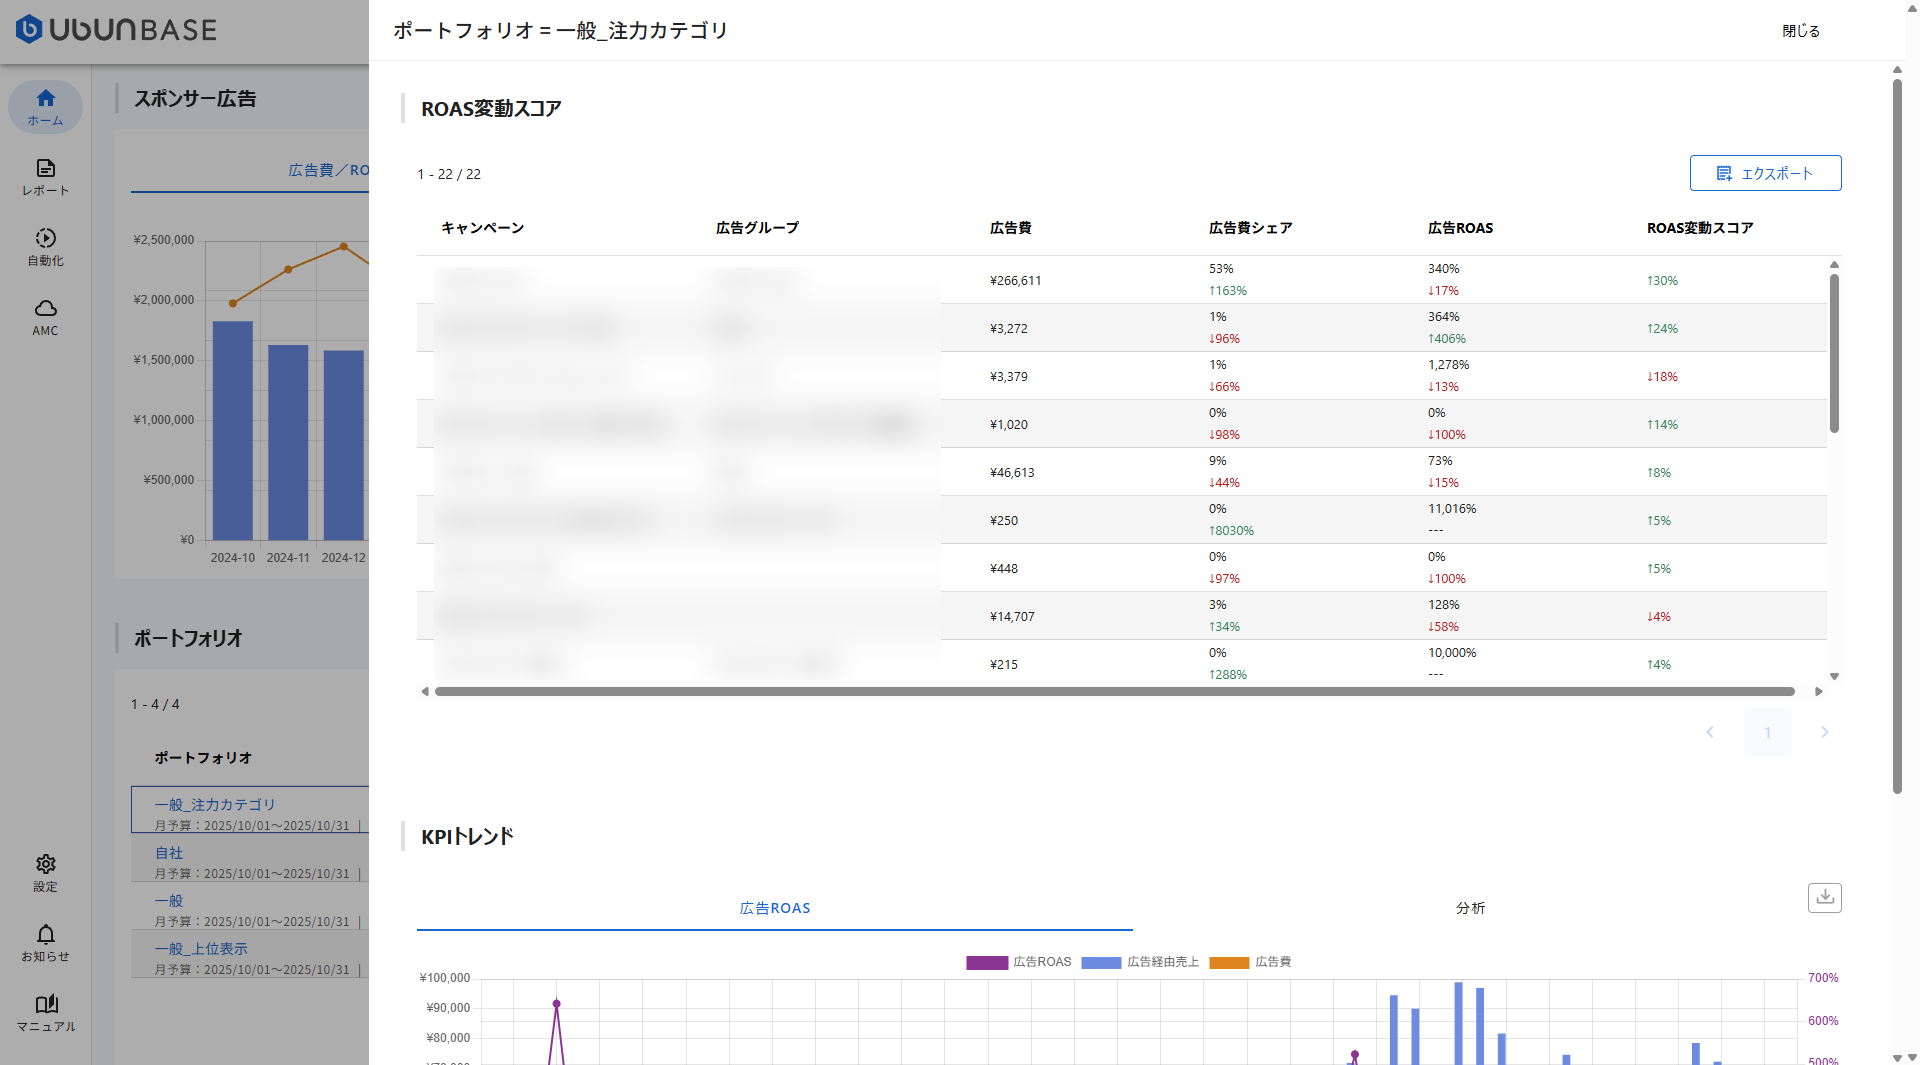The height and width of the screenshot is (1065, 1920).
Task: Select the 広告ROAS tab
Action: pyautogui.click(x=774, y=908)
